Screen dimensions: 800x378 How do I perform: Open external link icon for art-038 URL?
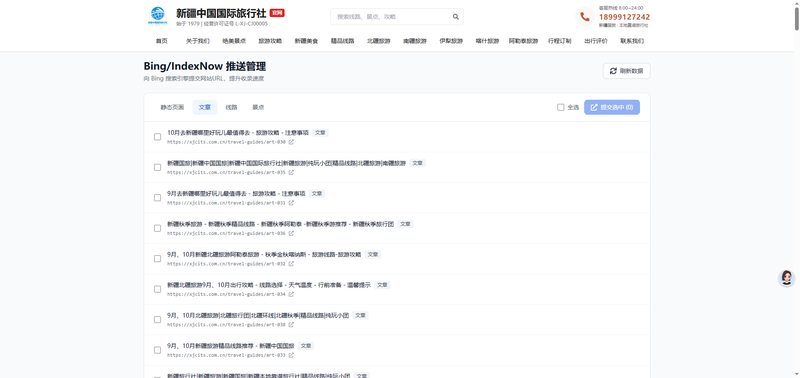tap(291, 324)
